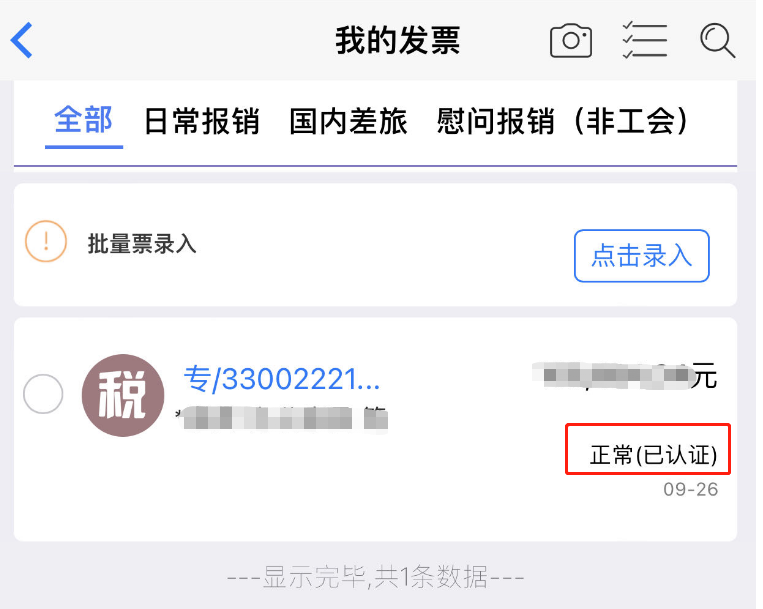Tap the invoice date 09-26

690,489
